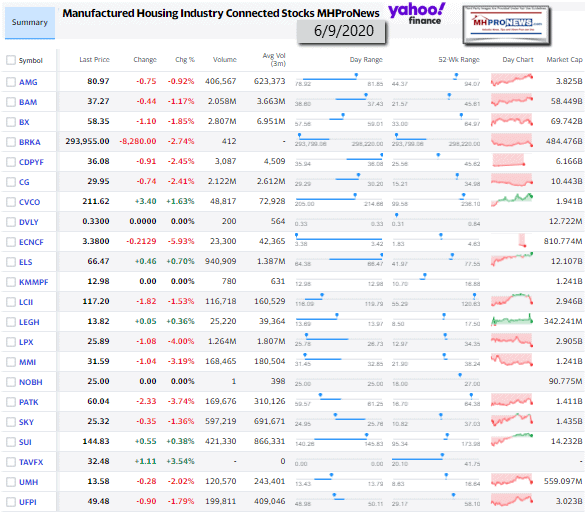Sort by Last Price column header
Screen dimensions: 587x518
(94, 60)
